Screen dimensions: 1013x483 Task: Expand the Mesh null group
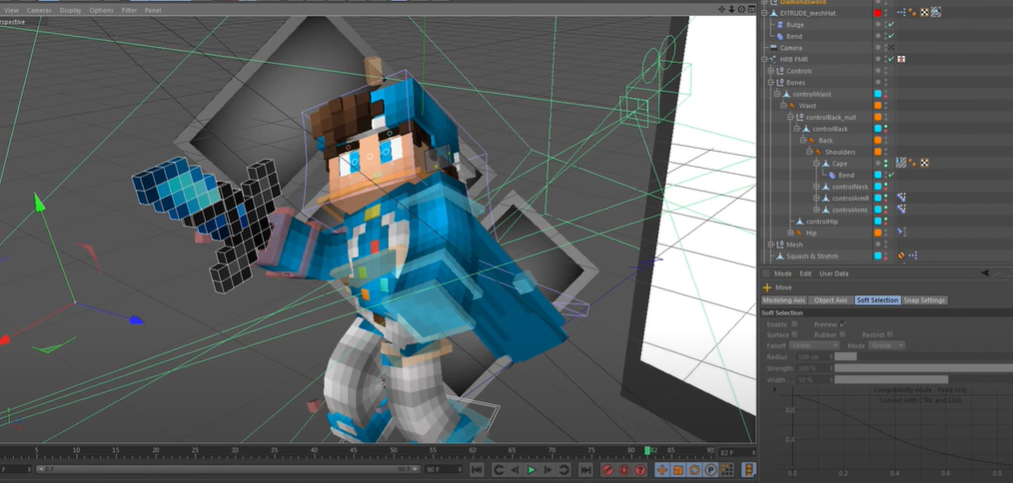(771, 245)
